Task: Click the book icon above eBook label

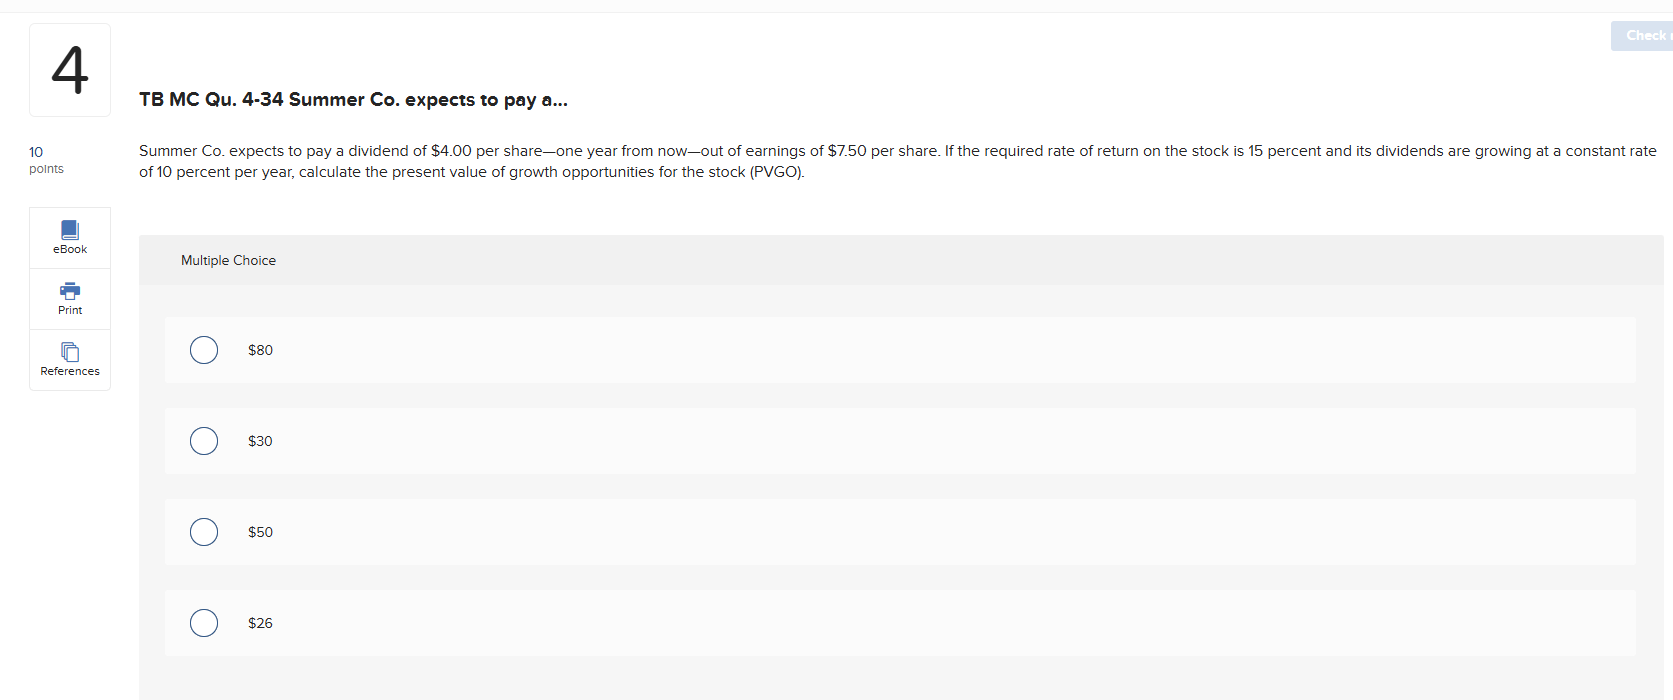Action: pos(69,230)
